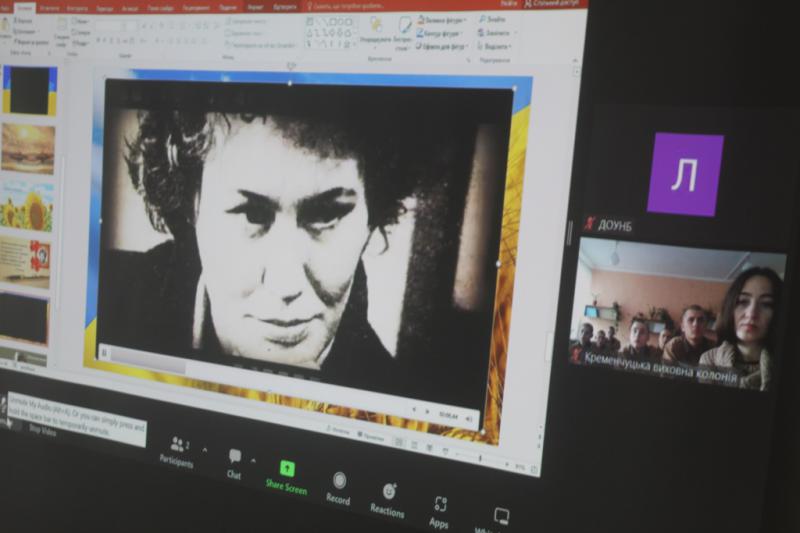This screenshot has height=533, width=800.
Task: Select the Кременчуцька виховна колонія video tile
Action: point(676,314)
